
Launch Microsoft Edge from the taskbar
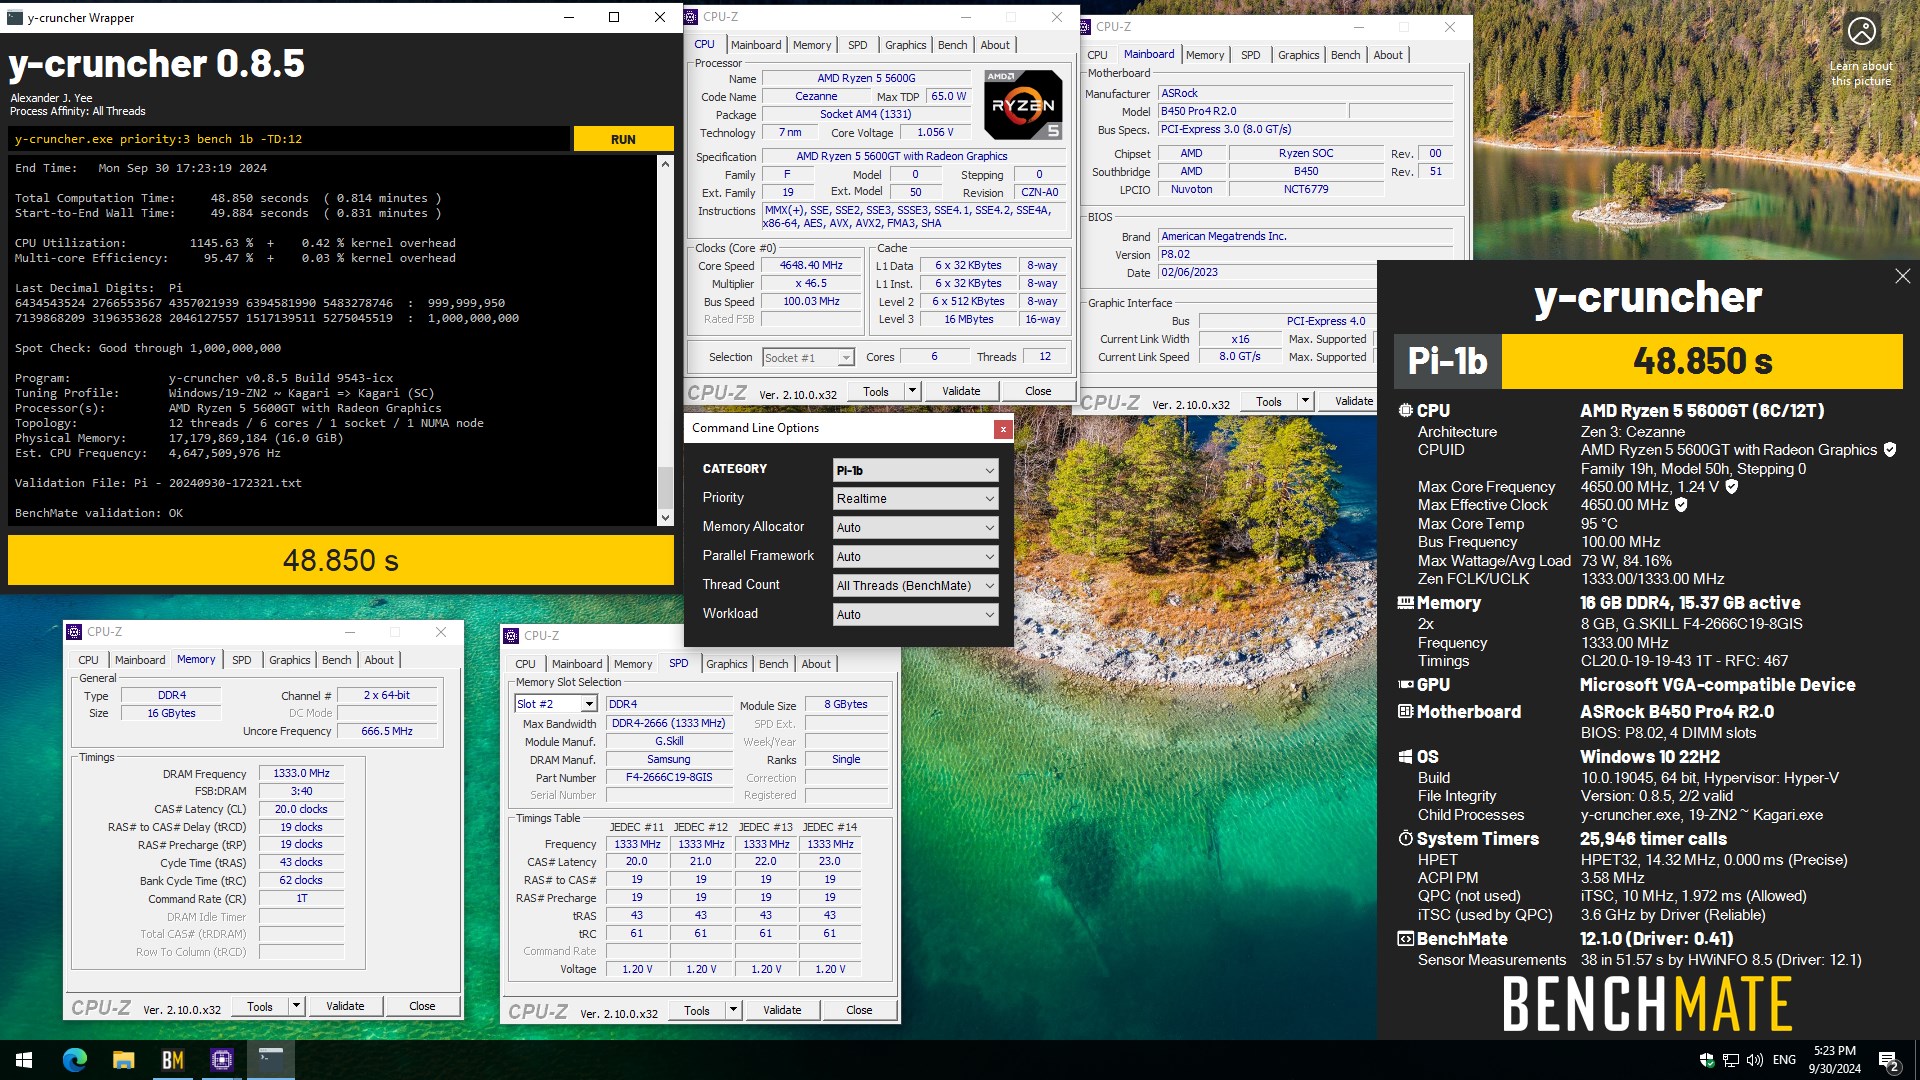(x=75, y=1060)
